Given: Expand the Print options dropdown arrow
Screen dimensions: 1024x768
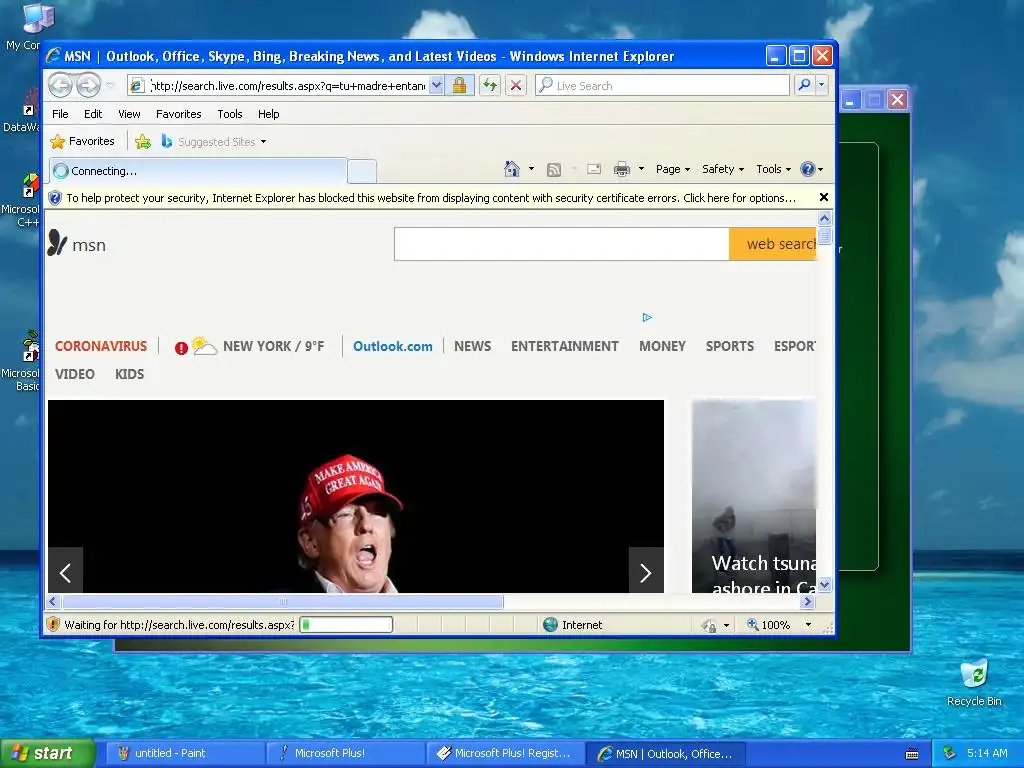Looking at the screenshot, I should [641, 169].
